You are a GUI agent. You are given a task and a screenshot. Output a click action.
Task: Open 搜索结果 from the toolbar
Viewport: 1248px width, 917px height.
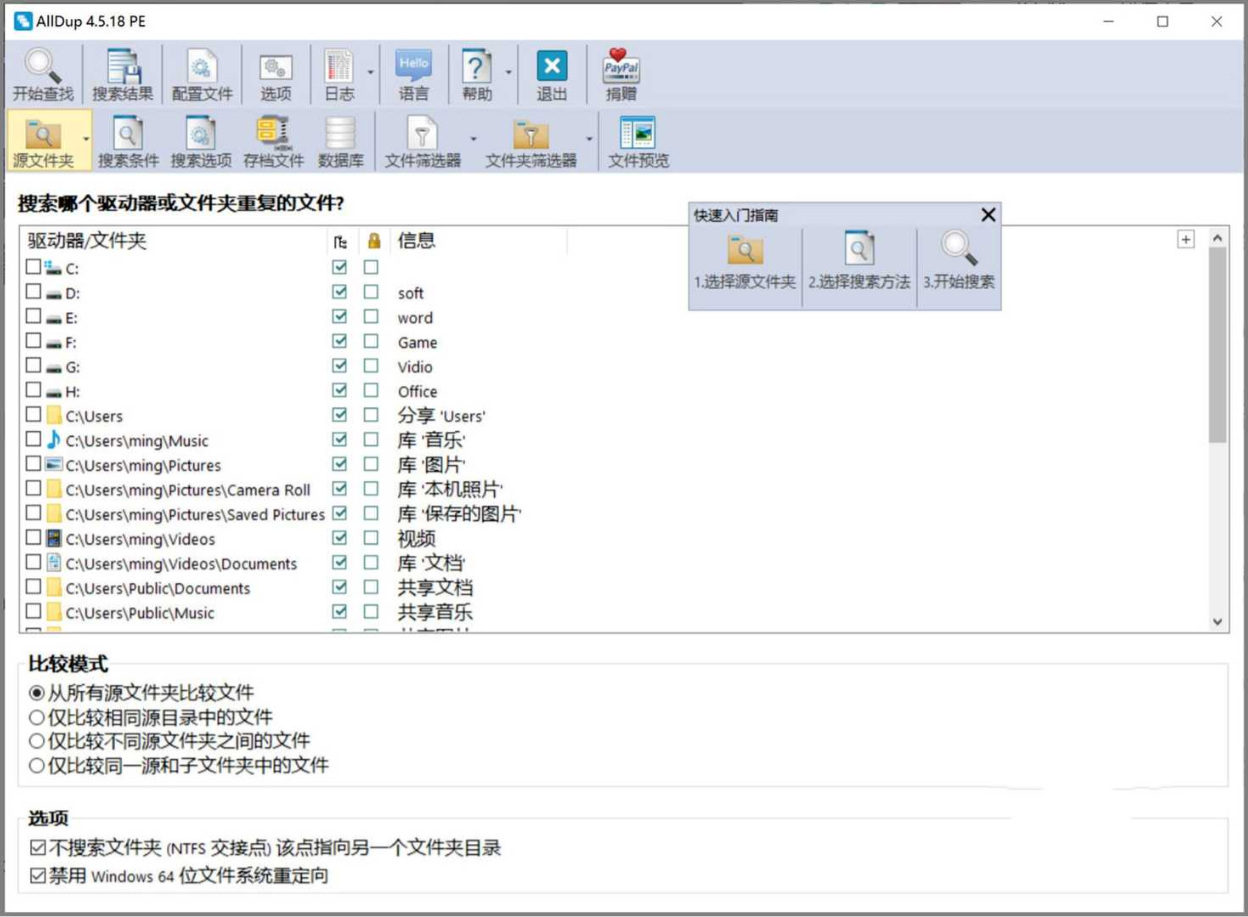point(123,75)
